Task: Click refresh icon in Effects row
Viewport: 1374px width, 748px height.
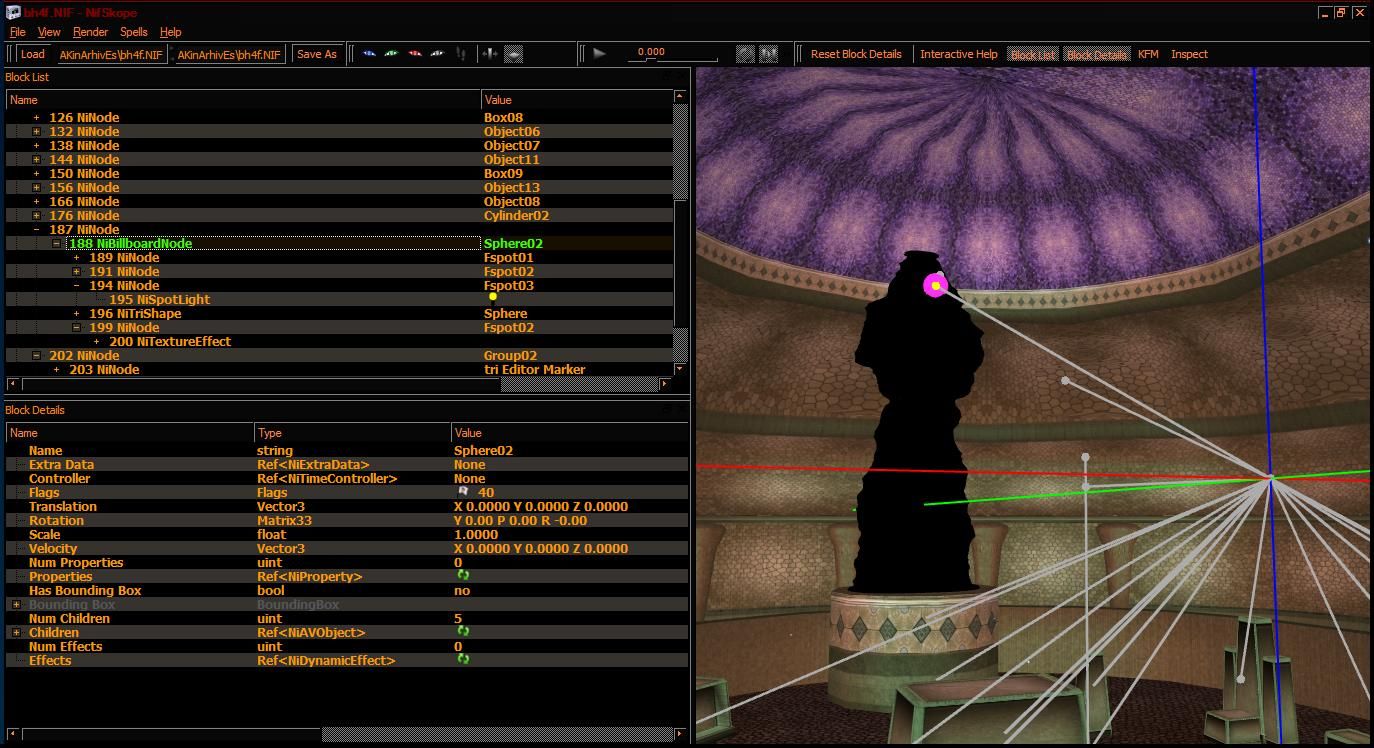Action: coord(463,660)
